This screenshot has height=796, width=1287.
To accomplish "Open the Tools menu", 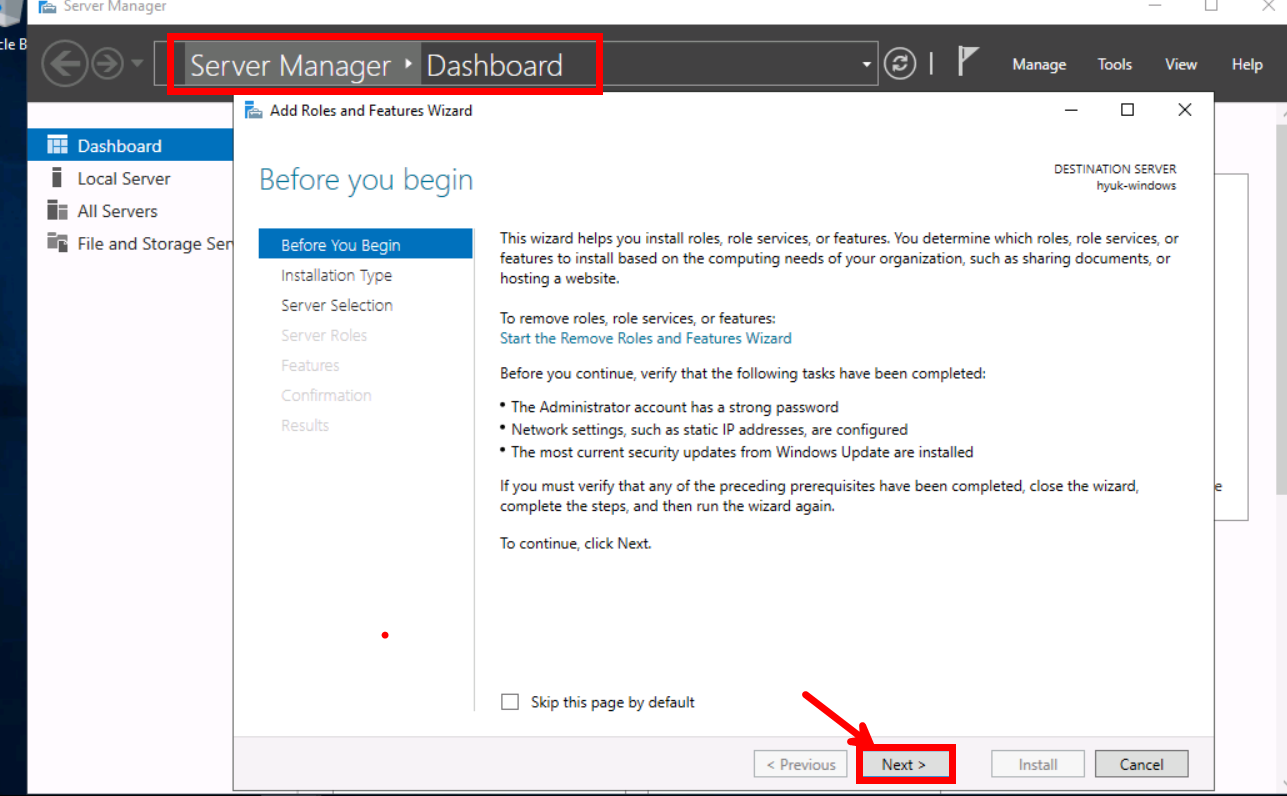I will [1115, 64].
